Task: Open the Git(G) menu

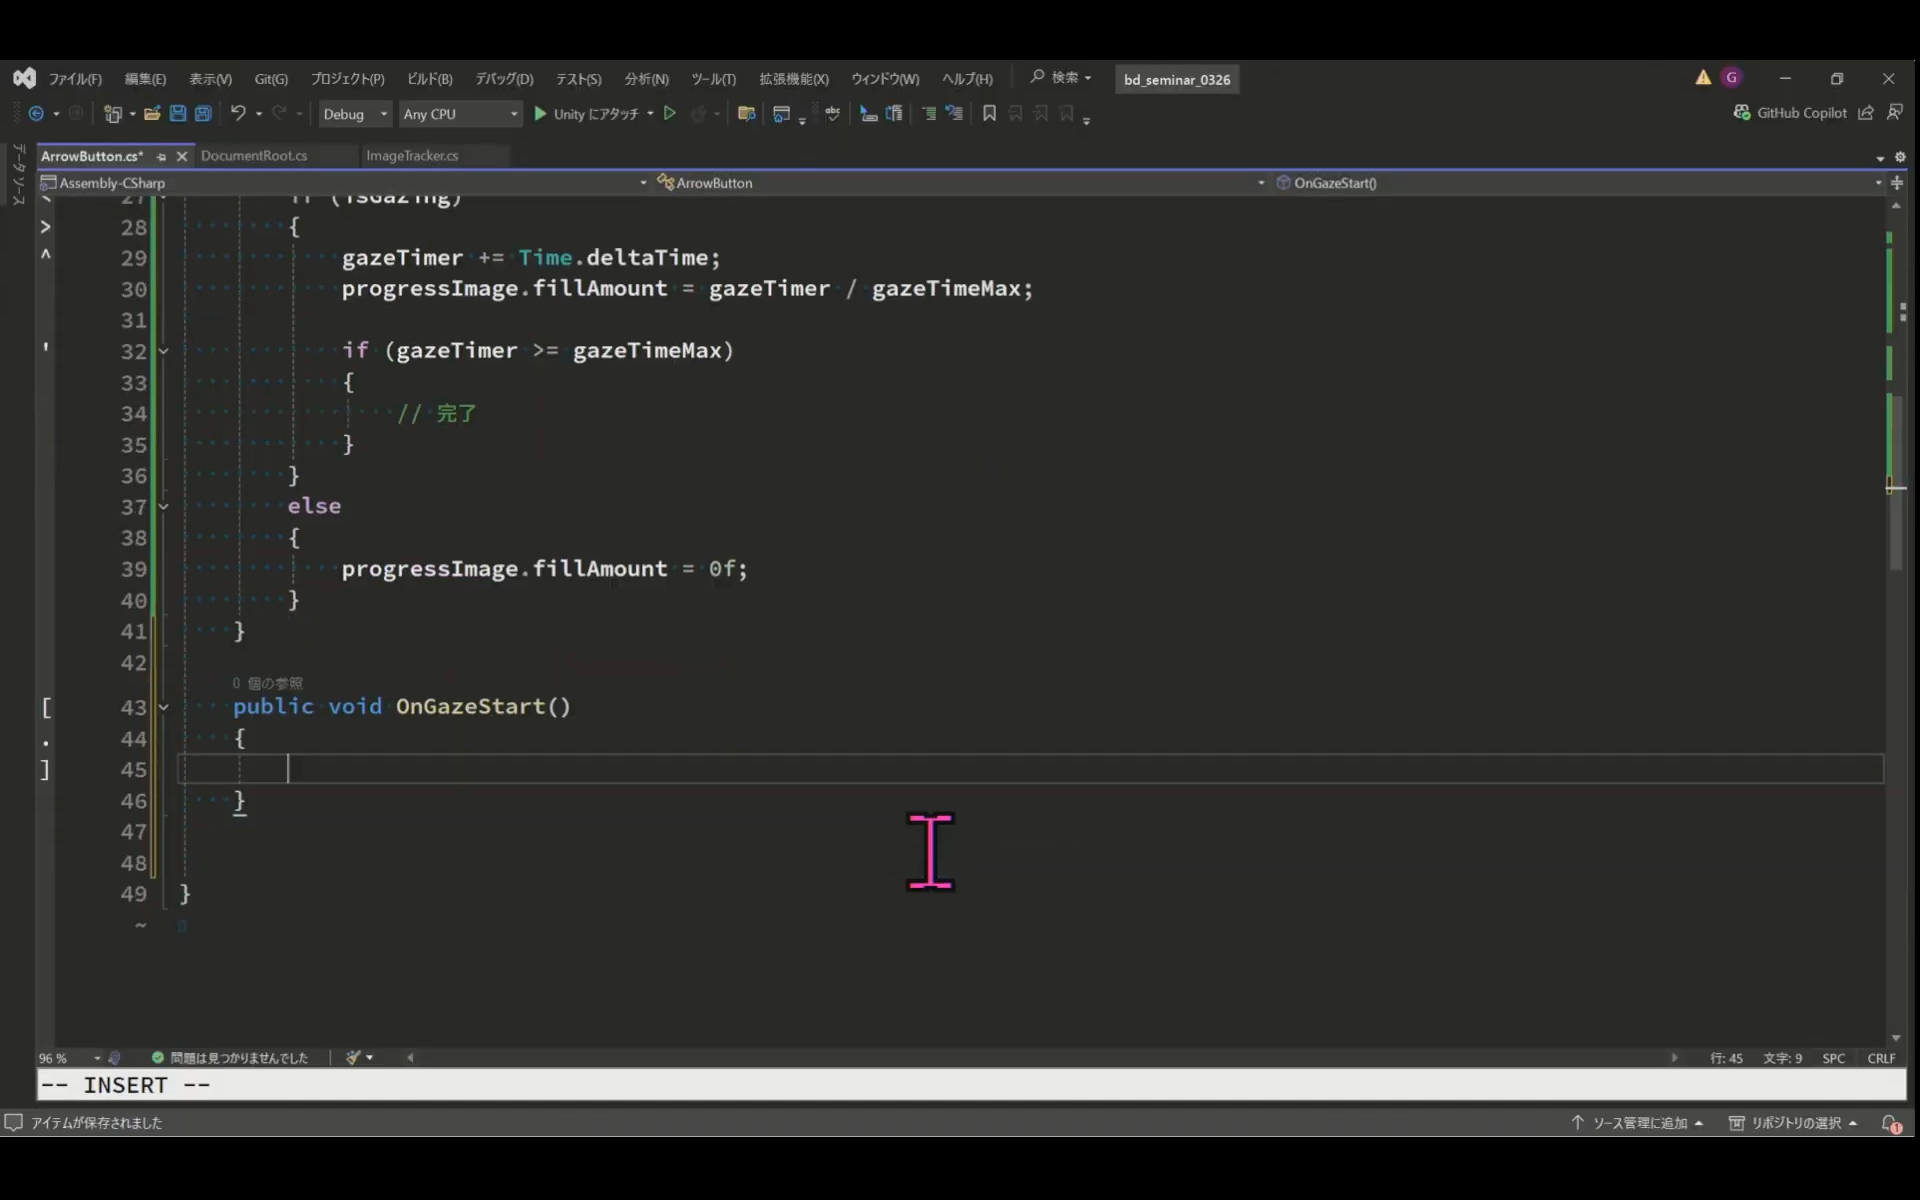Action: click(x=270, y=79)
